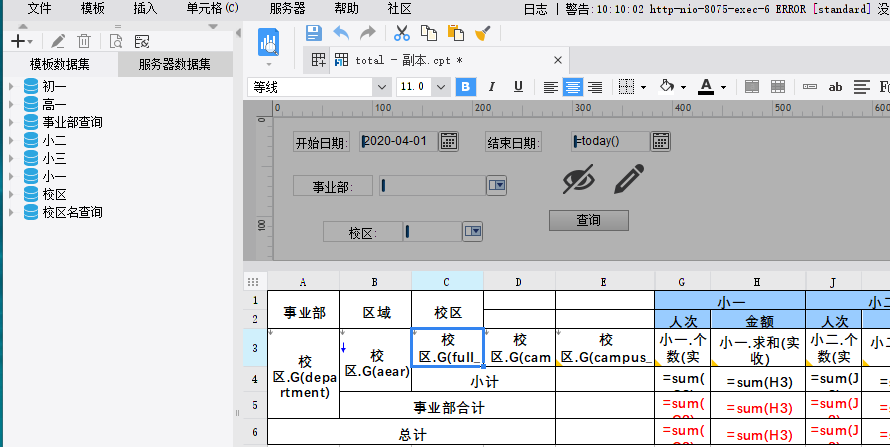The width and height of the screenshot is (890, 447).
Task: Toggle underline formatting
Action: point(518,87)
